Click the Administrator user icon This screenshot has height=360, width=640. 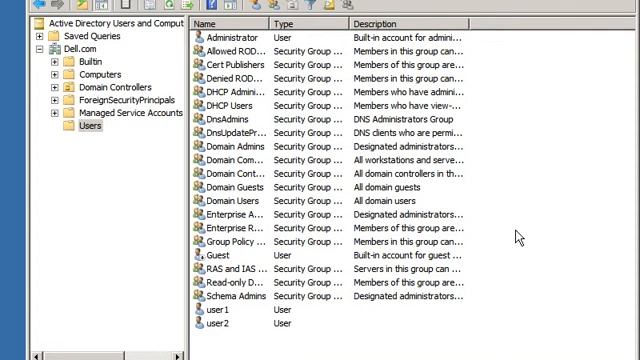point(199,37)
